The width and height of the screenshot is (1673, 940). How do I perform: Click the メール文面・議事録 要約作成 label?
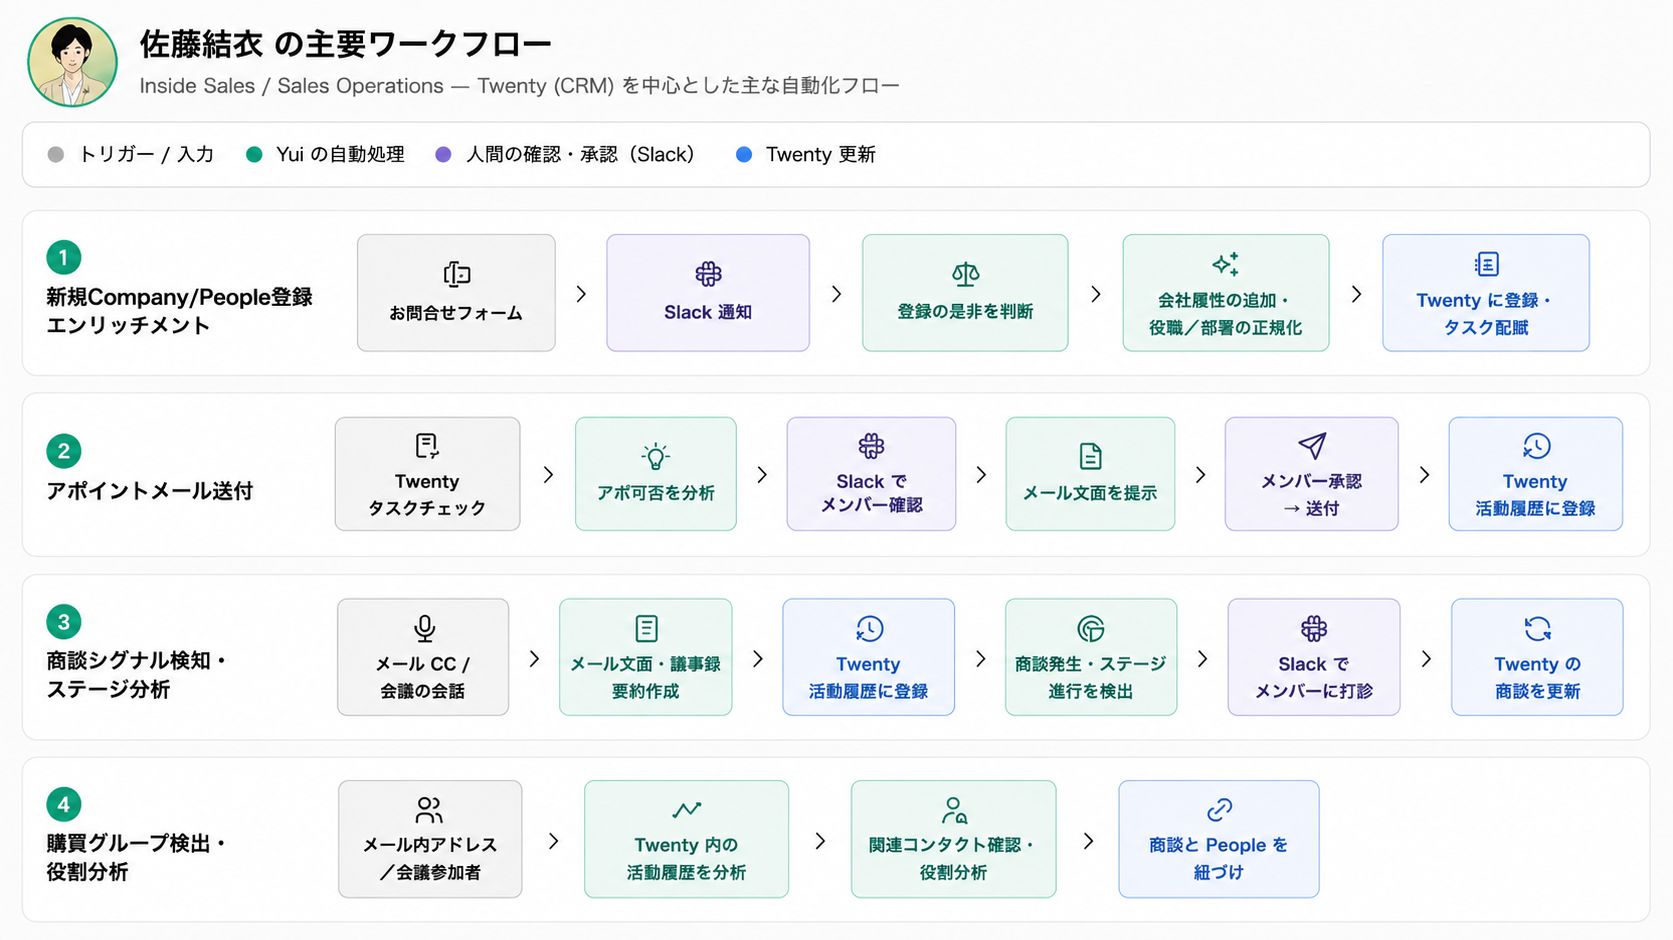[646, 678]
